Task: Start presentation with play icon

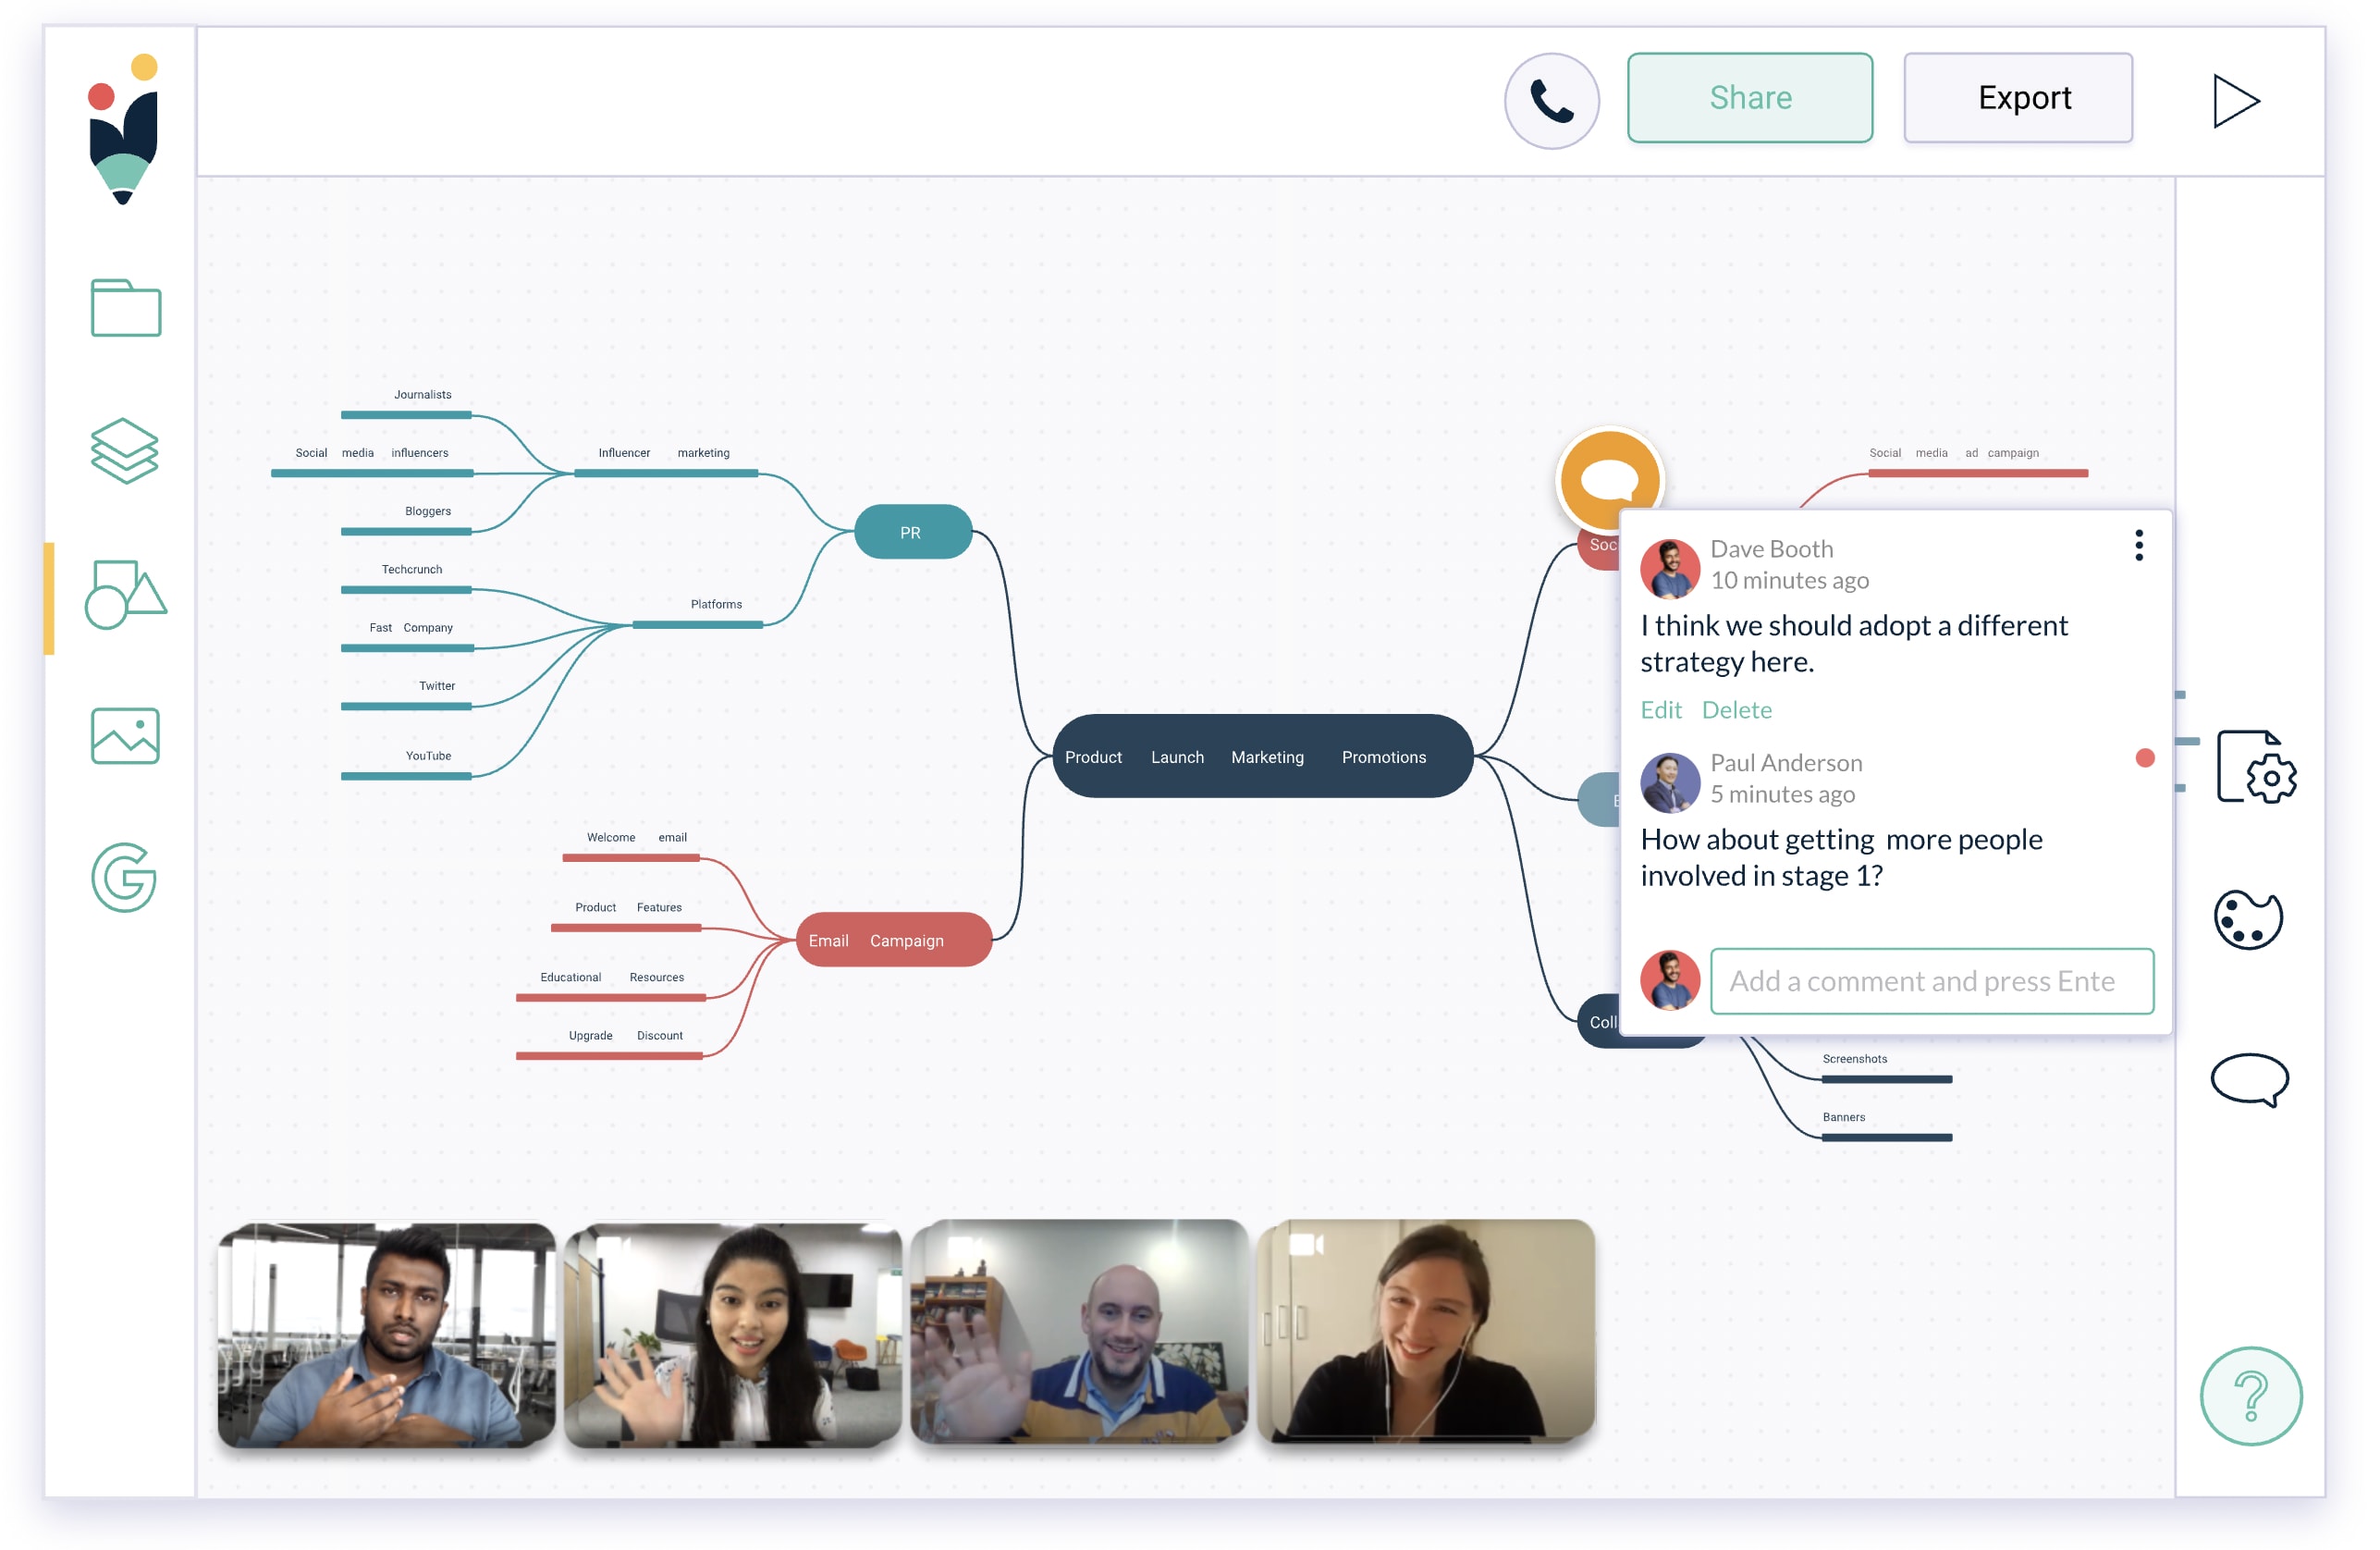Action: pyautogui.click(x=2236, y=101)
